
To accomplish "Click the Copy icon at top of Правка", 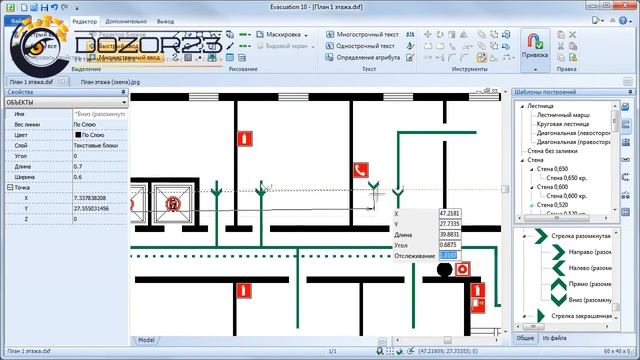I will point(561,35).
